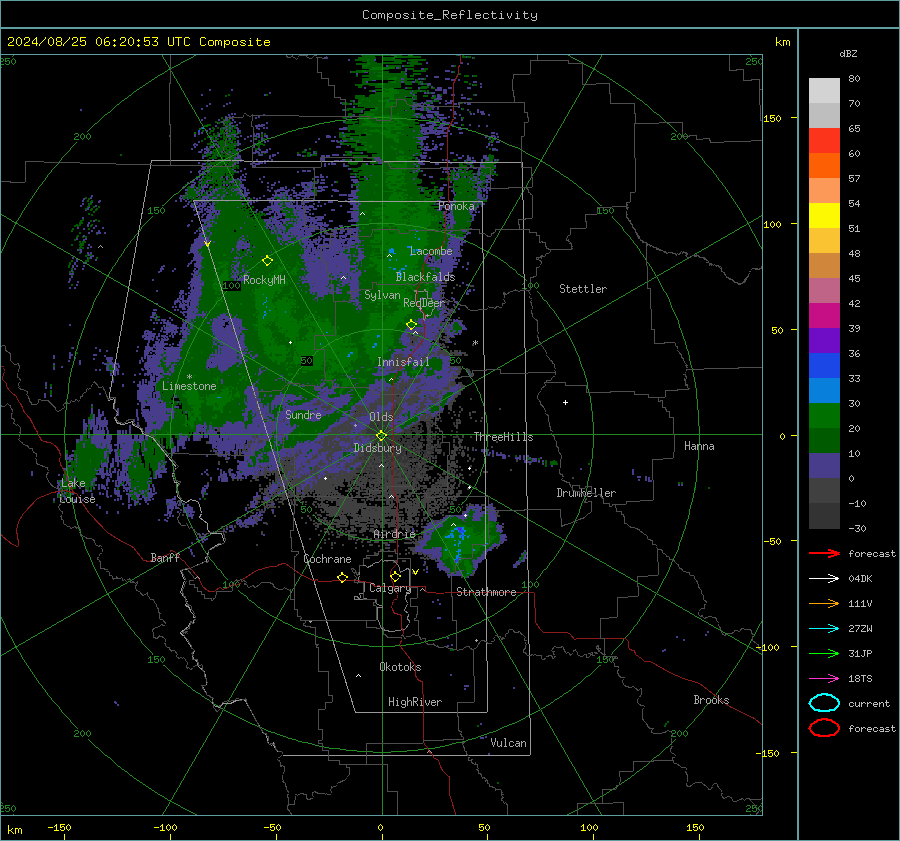Screen dimensions: 900x841
Task: Click the yellow diamond marker near RockyMH
Action: (267, 261)
